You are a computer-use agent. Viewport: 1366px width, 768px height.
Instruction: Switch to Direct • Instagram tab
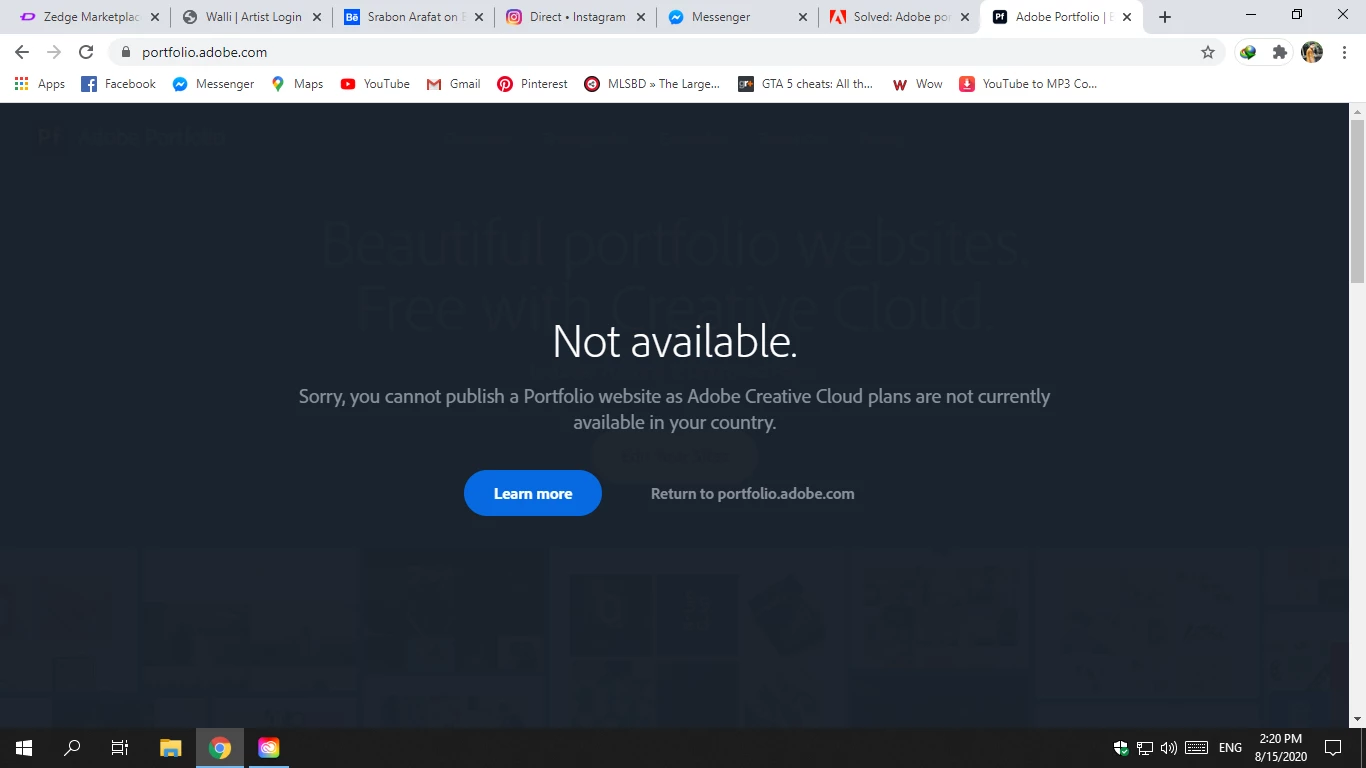575,17
